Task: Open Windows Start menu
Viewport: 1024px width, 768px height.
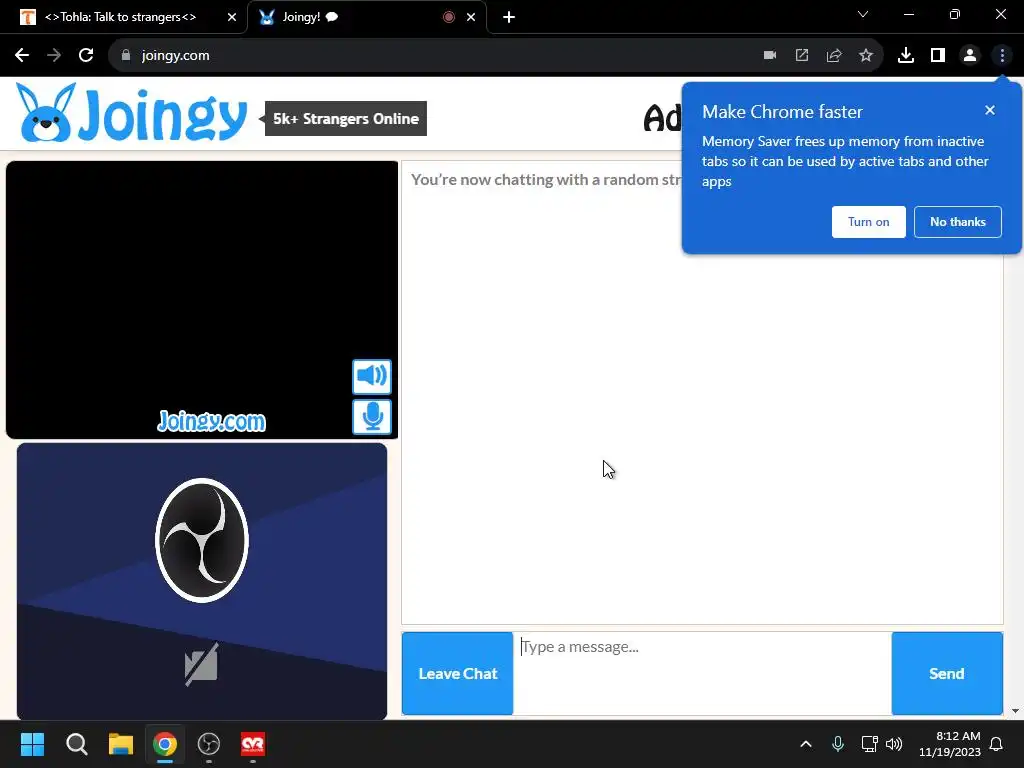Action: [x=32, y=744]
